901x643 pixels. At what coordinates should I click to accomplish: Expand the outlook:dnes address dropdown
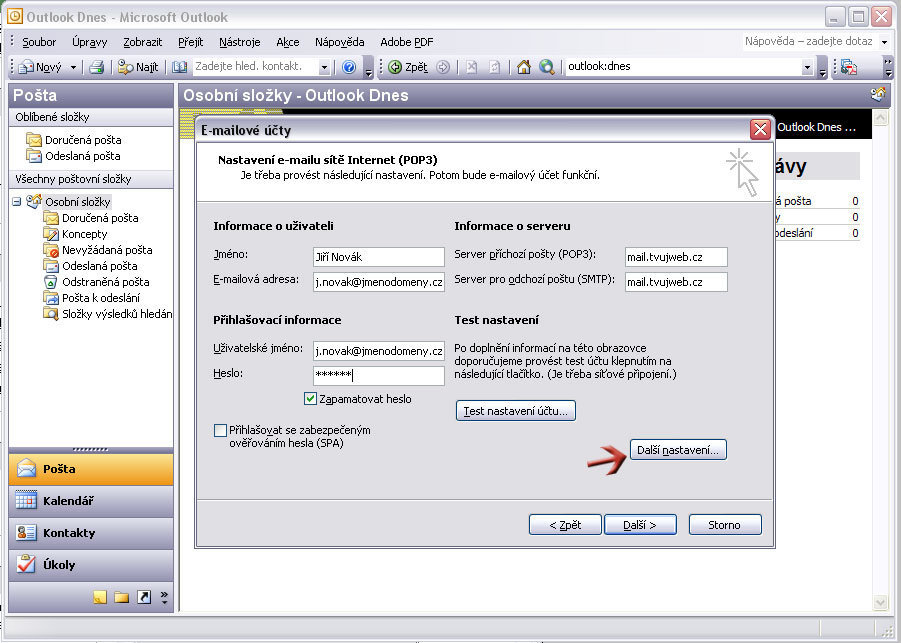pos(807,67)
